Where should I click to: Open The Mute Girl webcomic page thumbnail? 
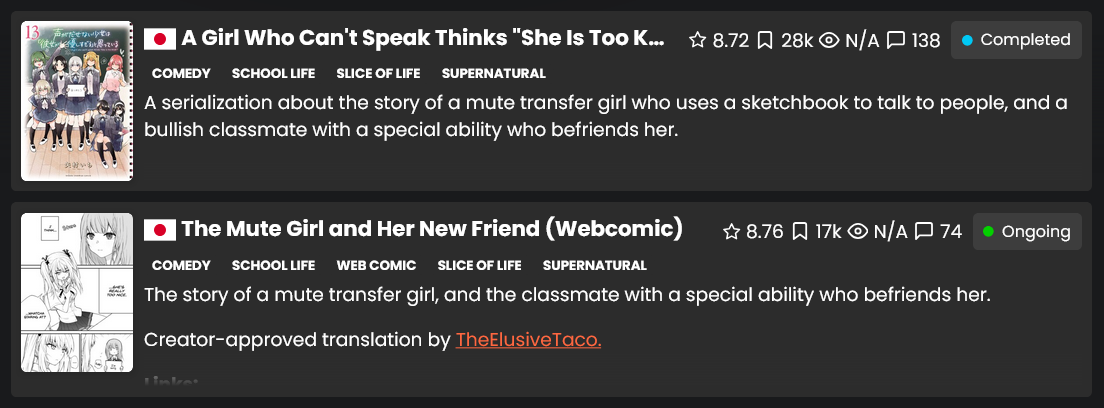coord(77,292)
